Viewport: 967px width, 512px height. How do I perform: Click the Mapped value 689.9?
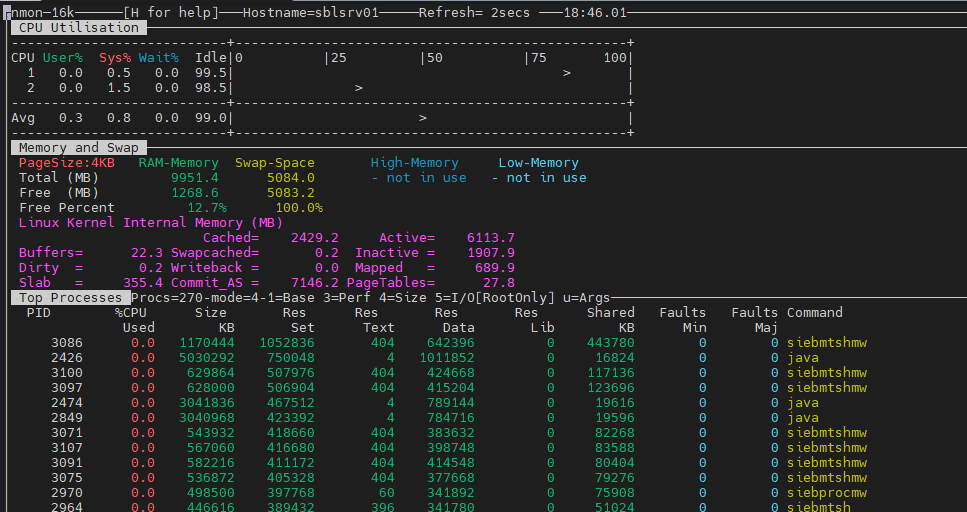(x=495, y=268)
